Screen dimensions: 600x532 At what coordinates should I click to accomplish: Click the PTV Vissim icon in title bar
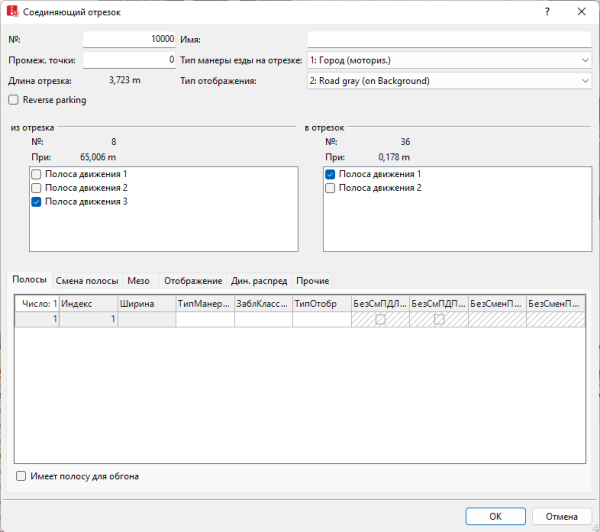click(12, 11)
